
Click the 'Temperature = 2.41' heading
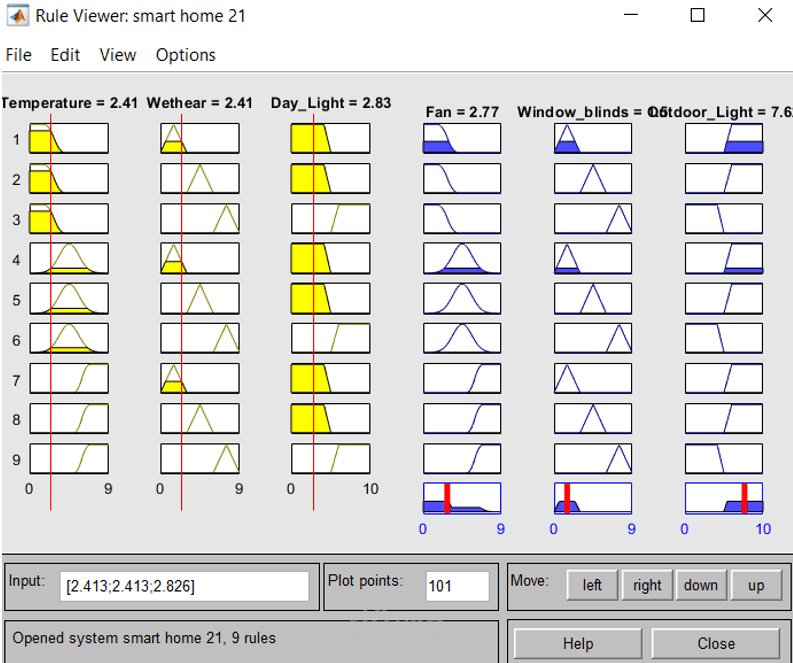pyautogui.click(x=69, y=103)
